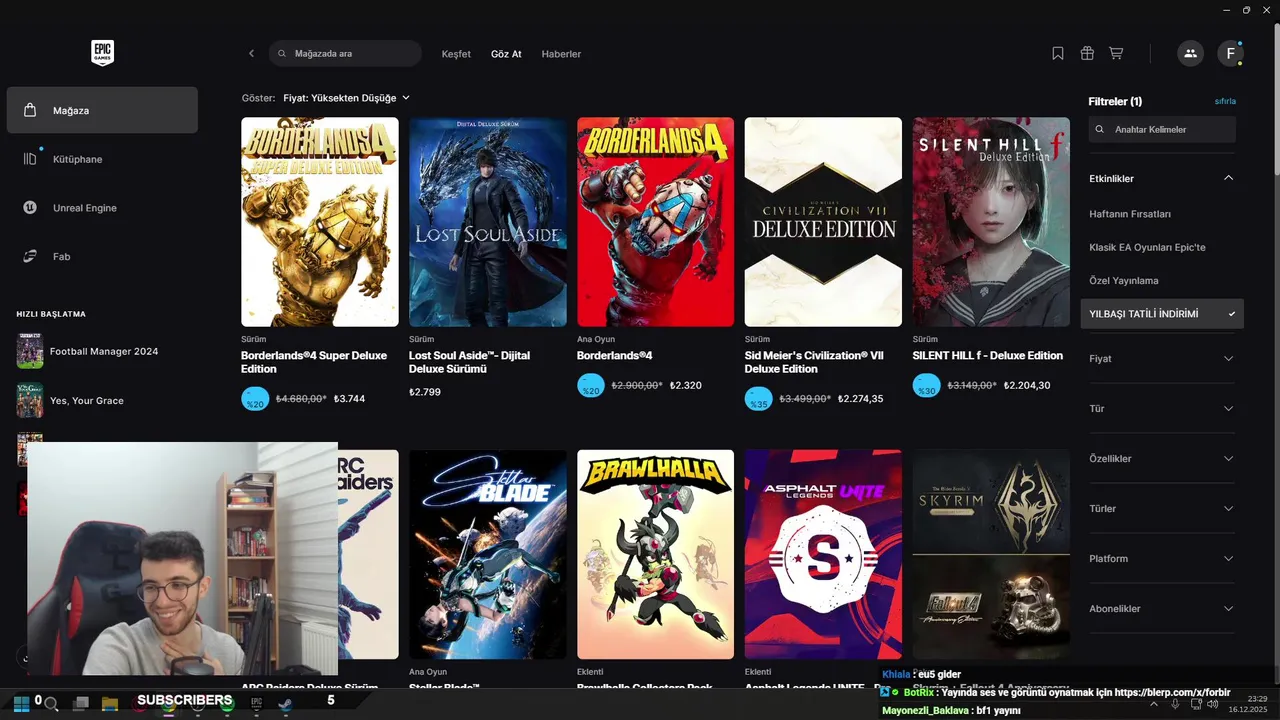Uncheck the YILBAŞI TATİLİ İNDİRİMİ filter
The height and width of the screenshot is (720, 1280).
1162,314
